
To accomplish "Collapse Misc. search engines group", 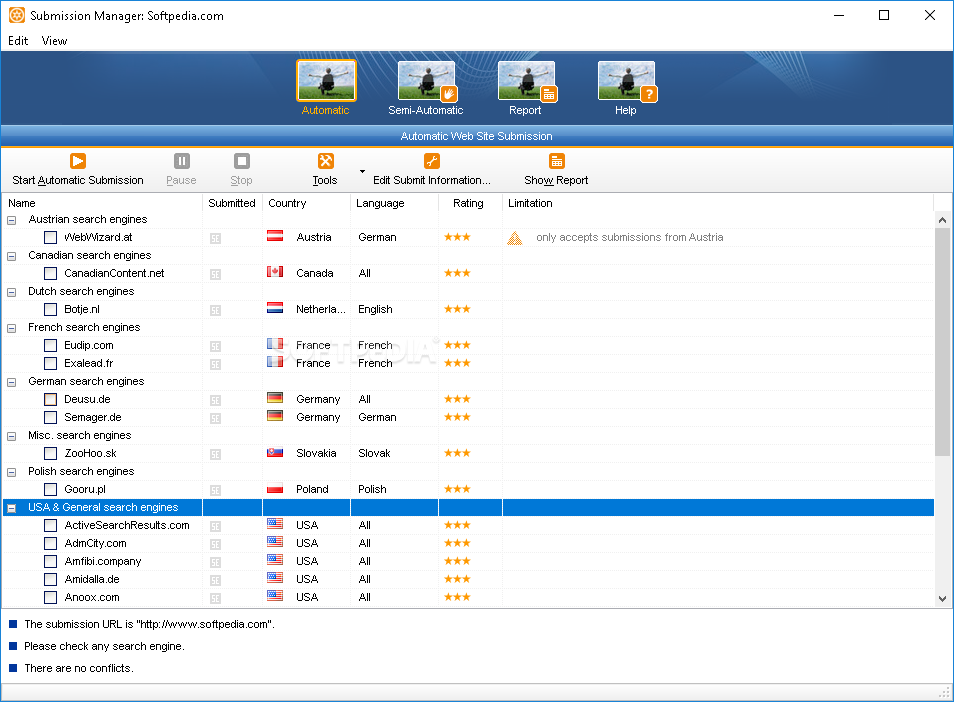I will 12,436.
